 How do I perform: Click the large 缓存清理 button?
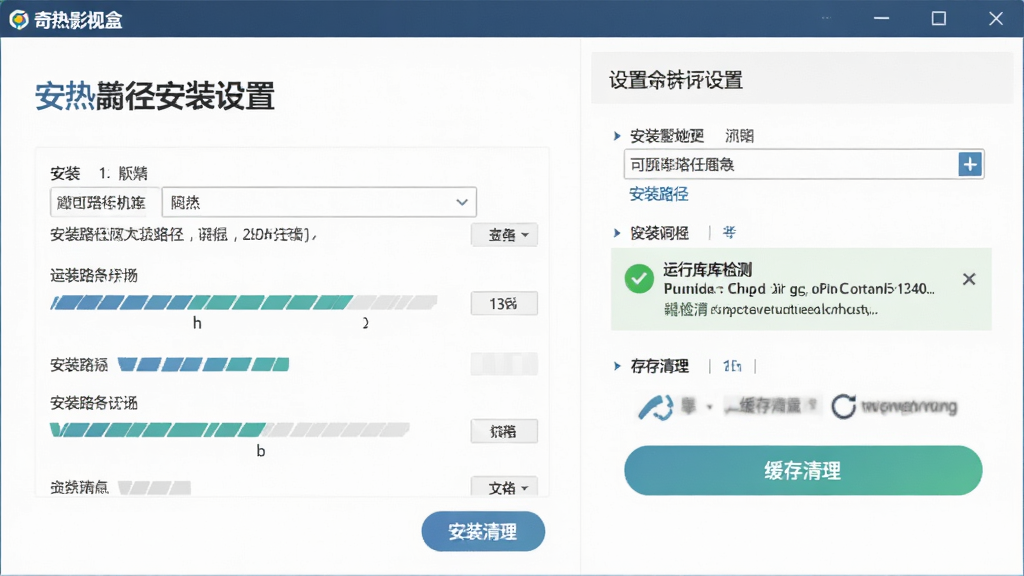coord(803,470)
